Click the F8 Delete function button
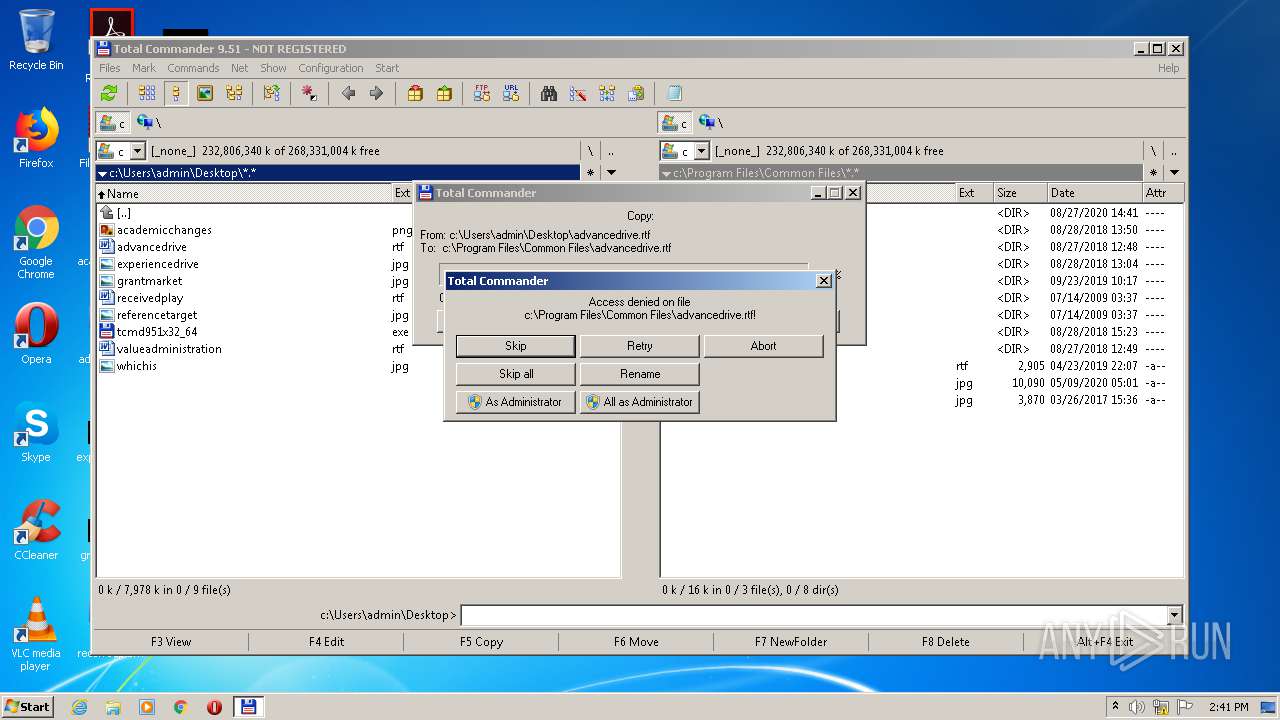1280x720 pixels. [946, 642]
